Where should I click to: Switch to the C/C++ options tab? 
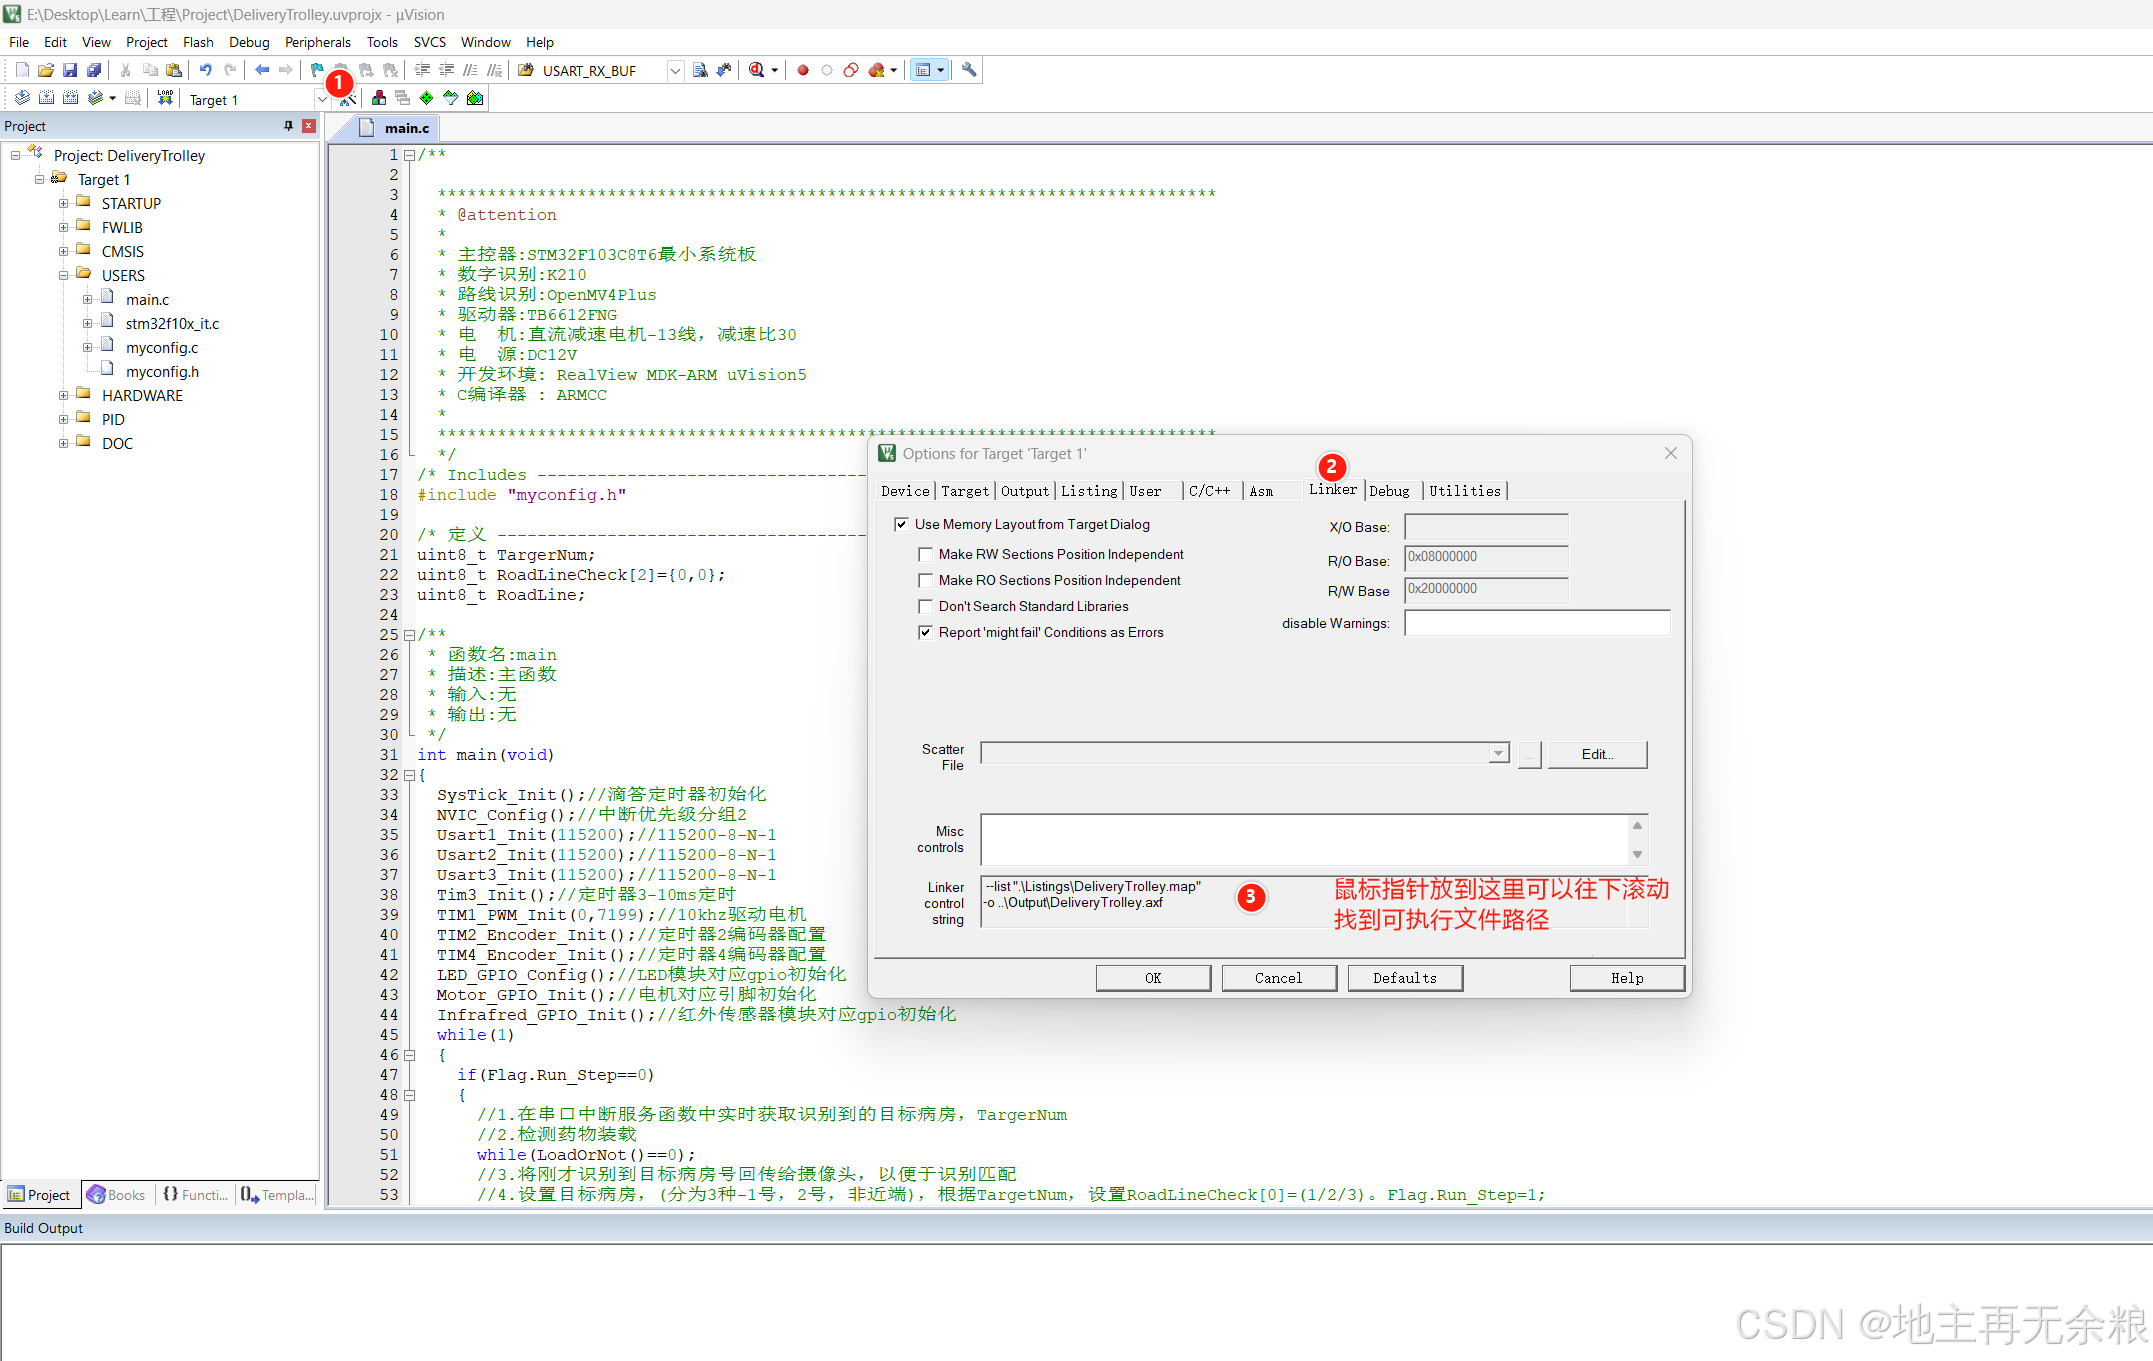(1209, 491)
